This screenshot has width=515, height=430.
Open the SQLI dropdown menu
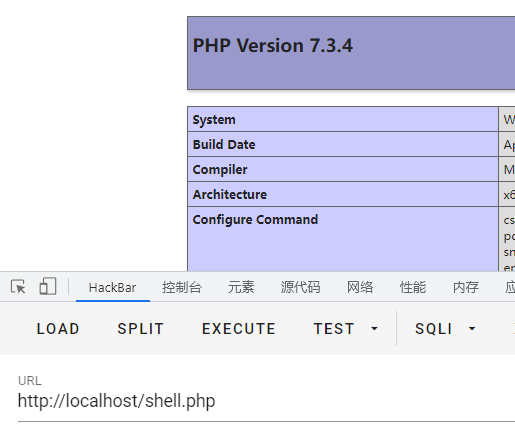click(x=445, y=329)
